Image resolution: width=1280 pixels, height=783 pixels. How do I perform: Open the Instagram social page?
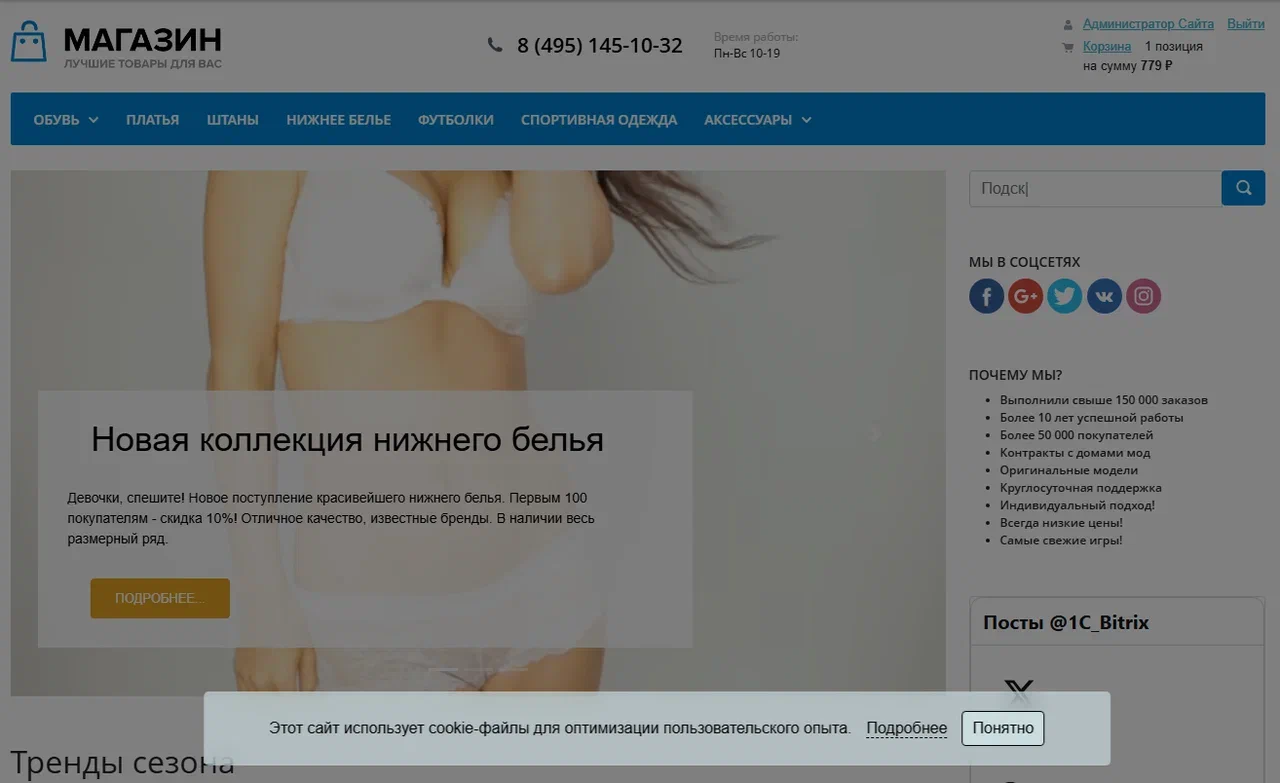point(1144,296)
